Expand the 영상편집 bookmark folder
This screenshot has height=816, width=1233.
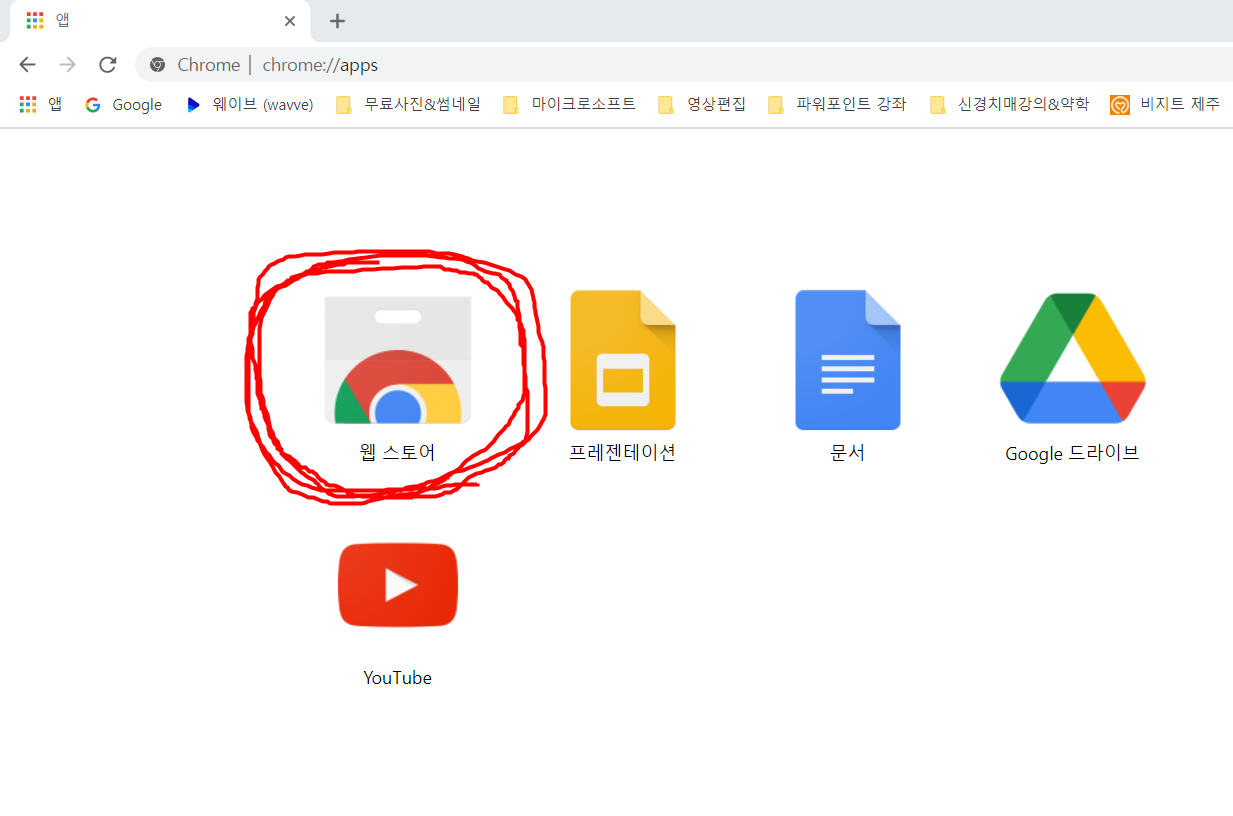[x=702, y=104]
